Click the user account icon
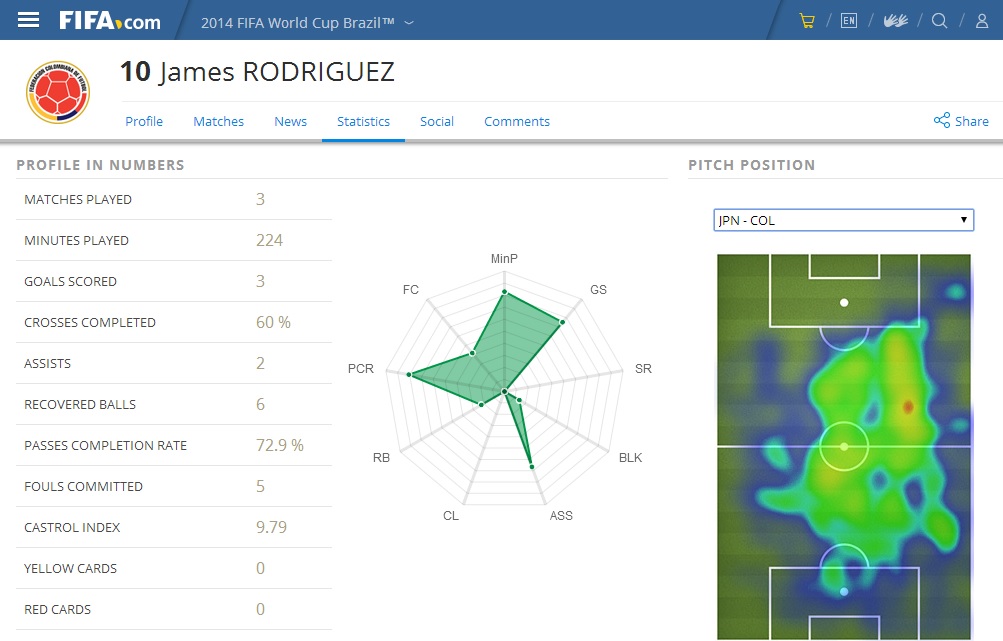The height and width of the screenshot is (641, 1003). 982,21
